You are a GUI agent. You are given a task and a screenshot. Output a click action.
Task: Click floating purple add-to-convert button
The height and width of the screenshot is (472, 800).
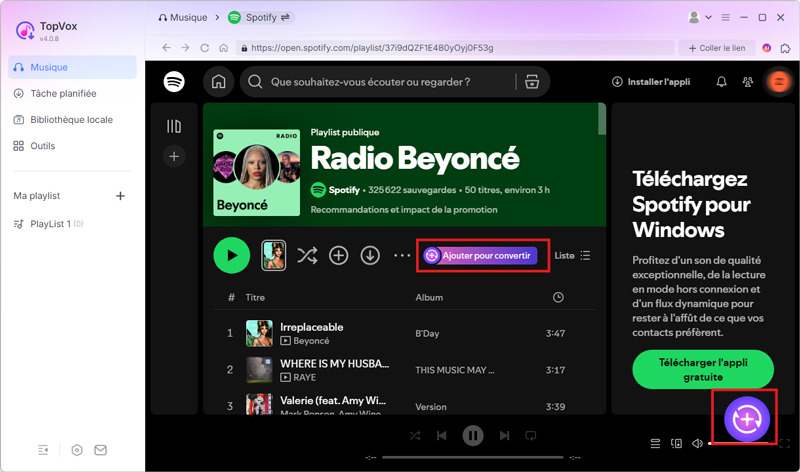coord(747,419)
